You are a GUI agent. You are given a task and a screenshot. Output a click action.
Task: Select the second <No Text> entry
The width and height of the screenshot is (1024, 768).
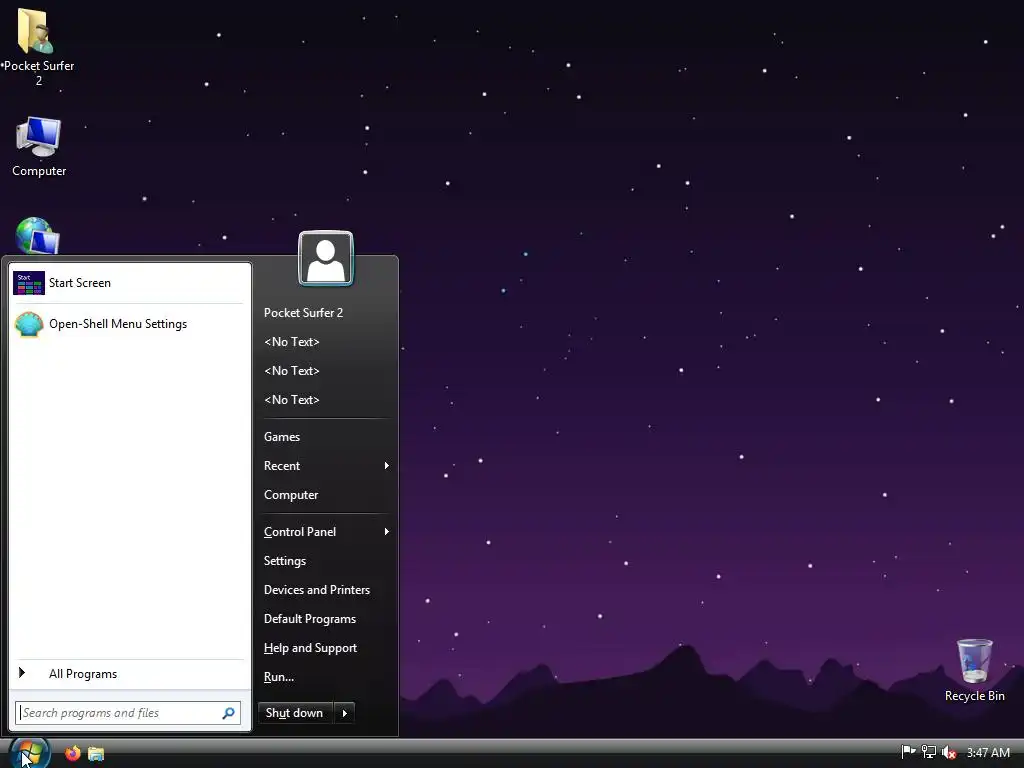point(292,370)
